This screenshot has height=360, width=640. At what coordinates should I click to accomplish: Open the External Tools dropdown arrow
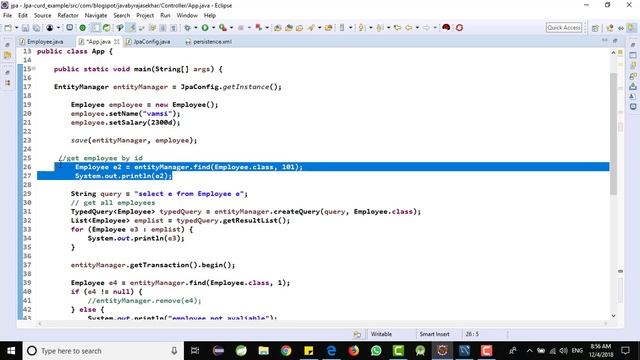231,28
